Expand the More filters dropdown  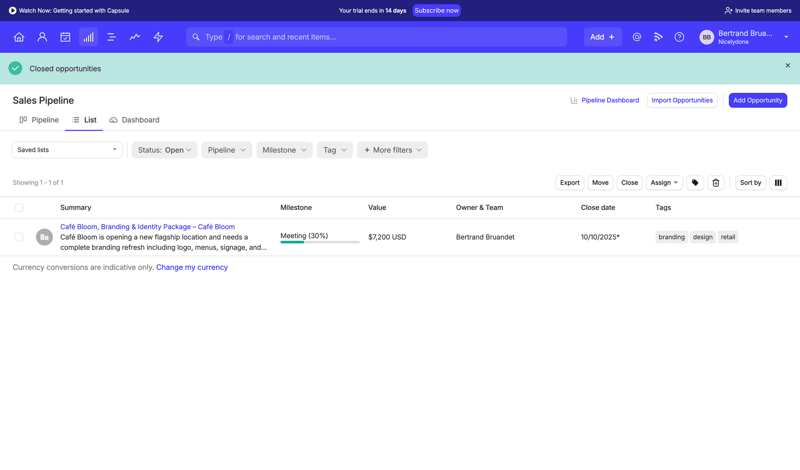pyautogui.click(x=392, y=150)
